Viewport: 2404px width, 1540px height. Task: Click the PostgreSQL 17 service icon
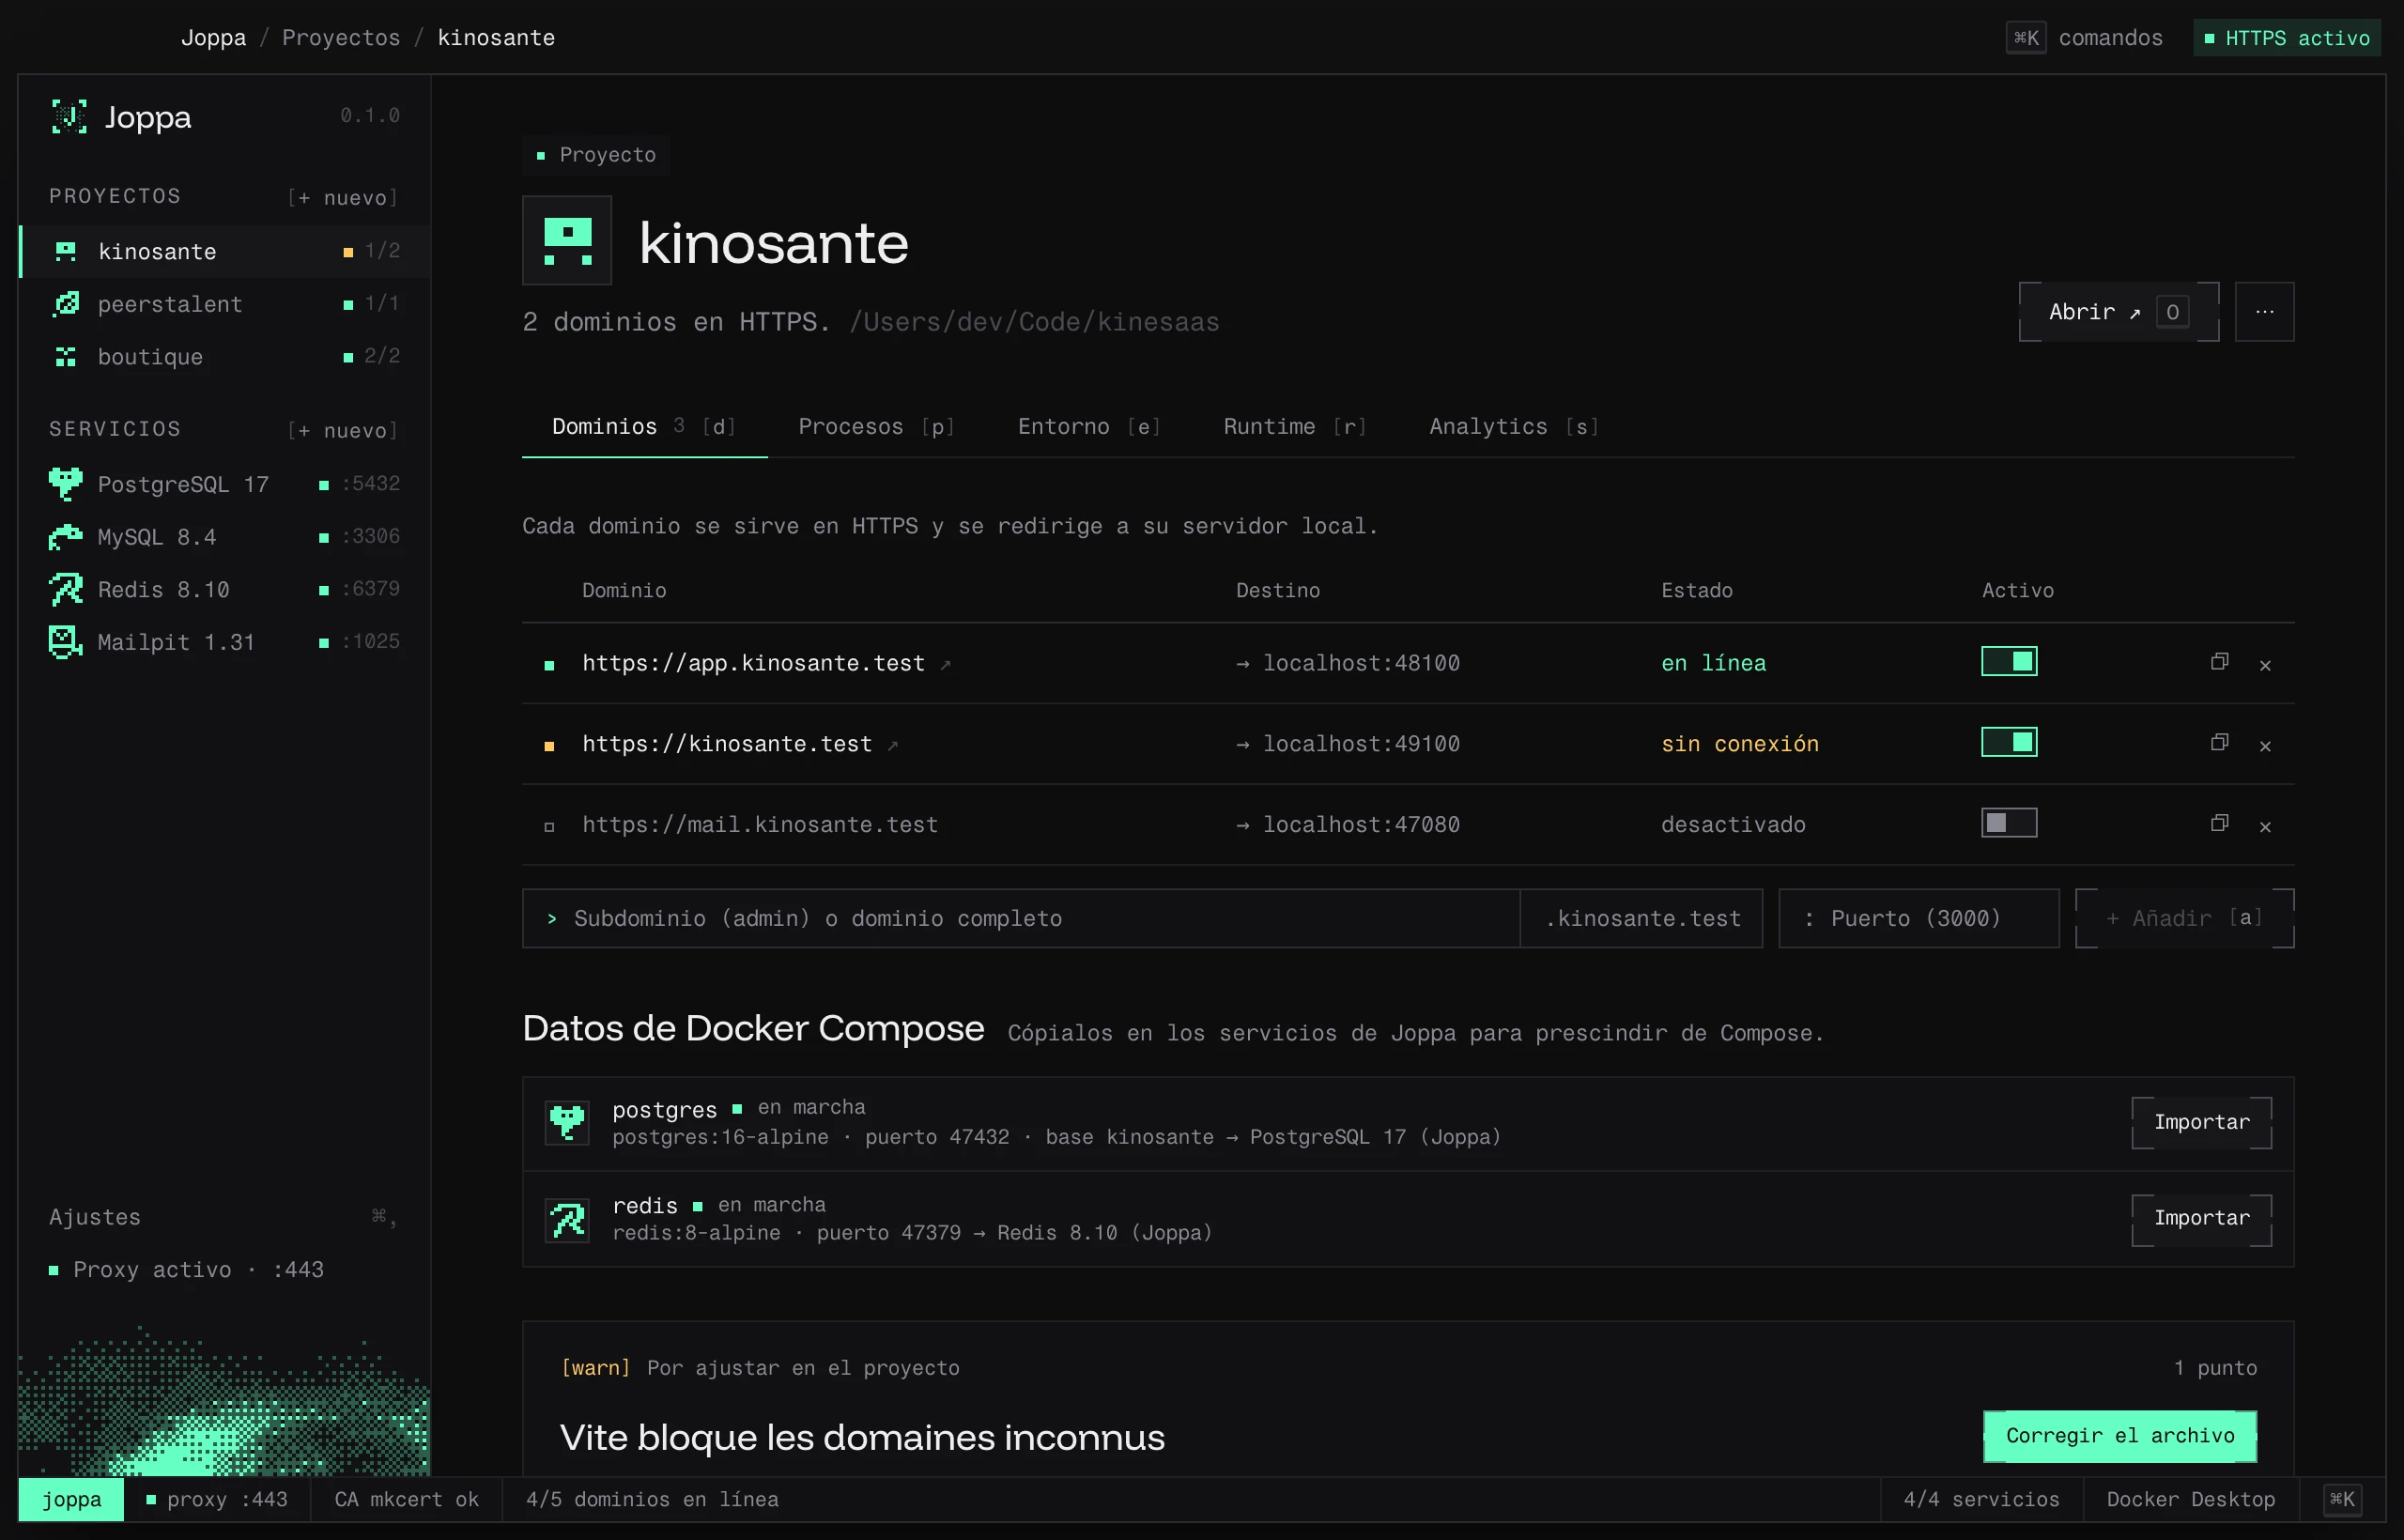click(x=66, y=484)
